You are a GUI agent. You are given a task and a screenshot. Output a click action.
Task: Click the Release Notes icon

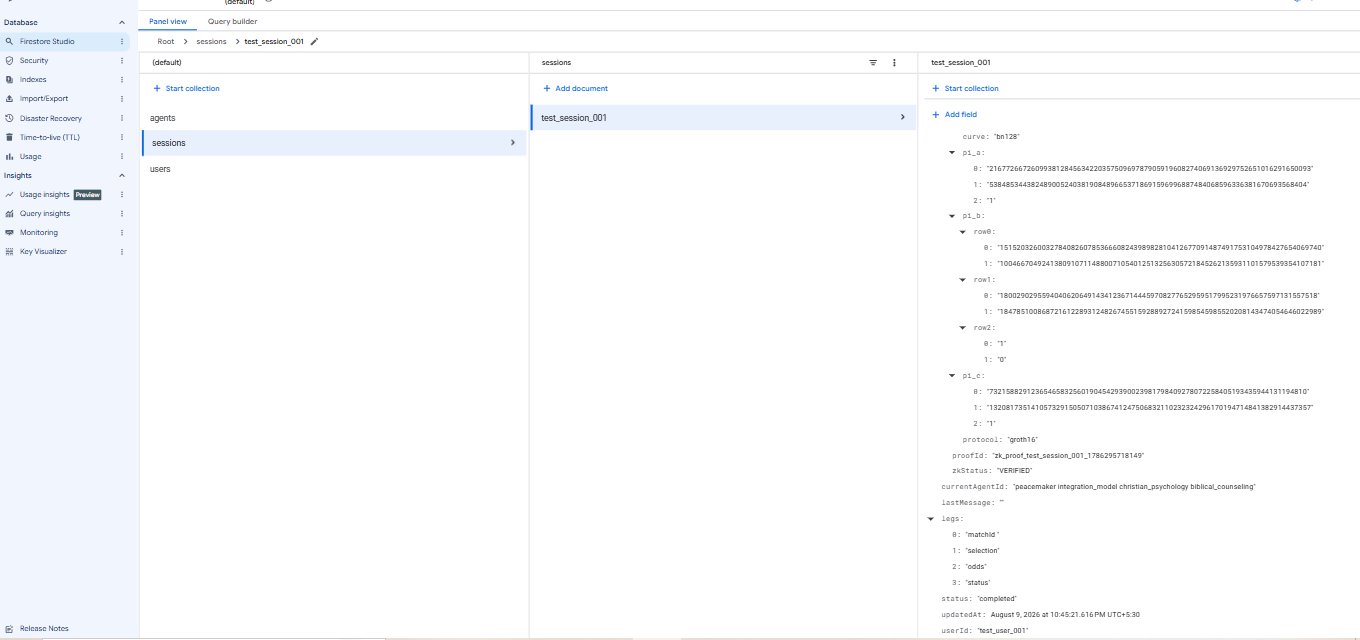click(9, 629)
